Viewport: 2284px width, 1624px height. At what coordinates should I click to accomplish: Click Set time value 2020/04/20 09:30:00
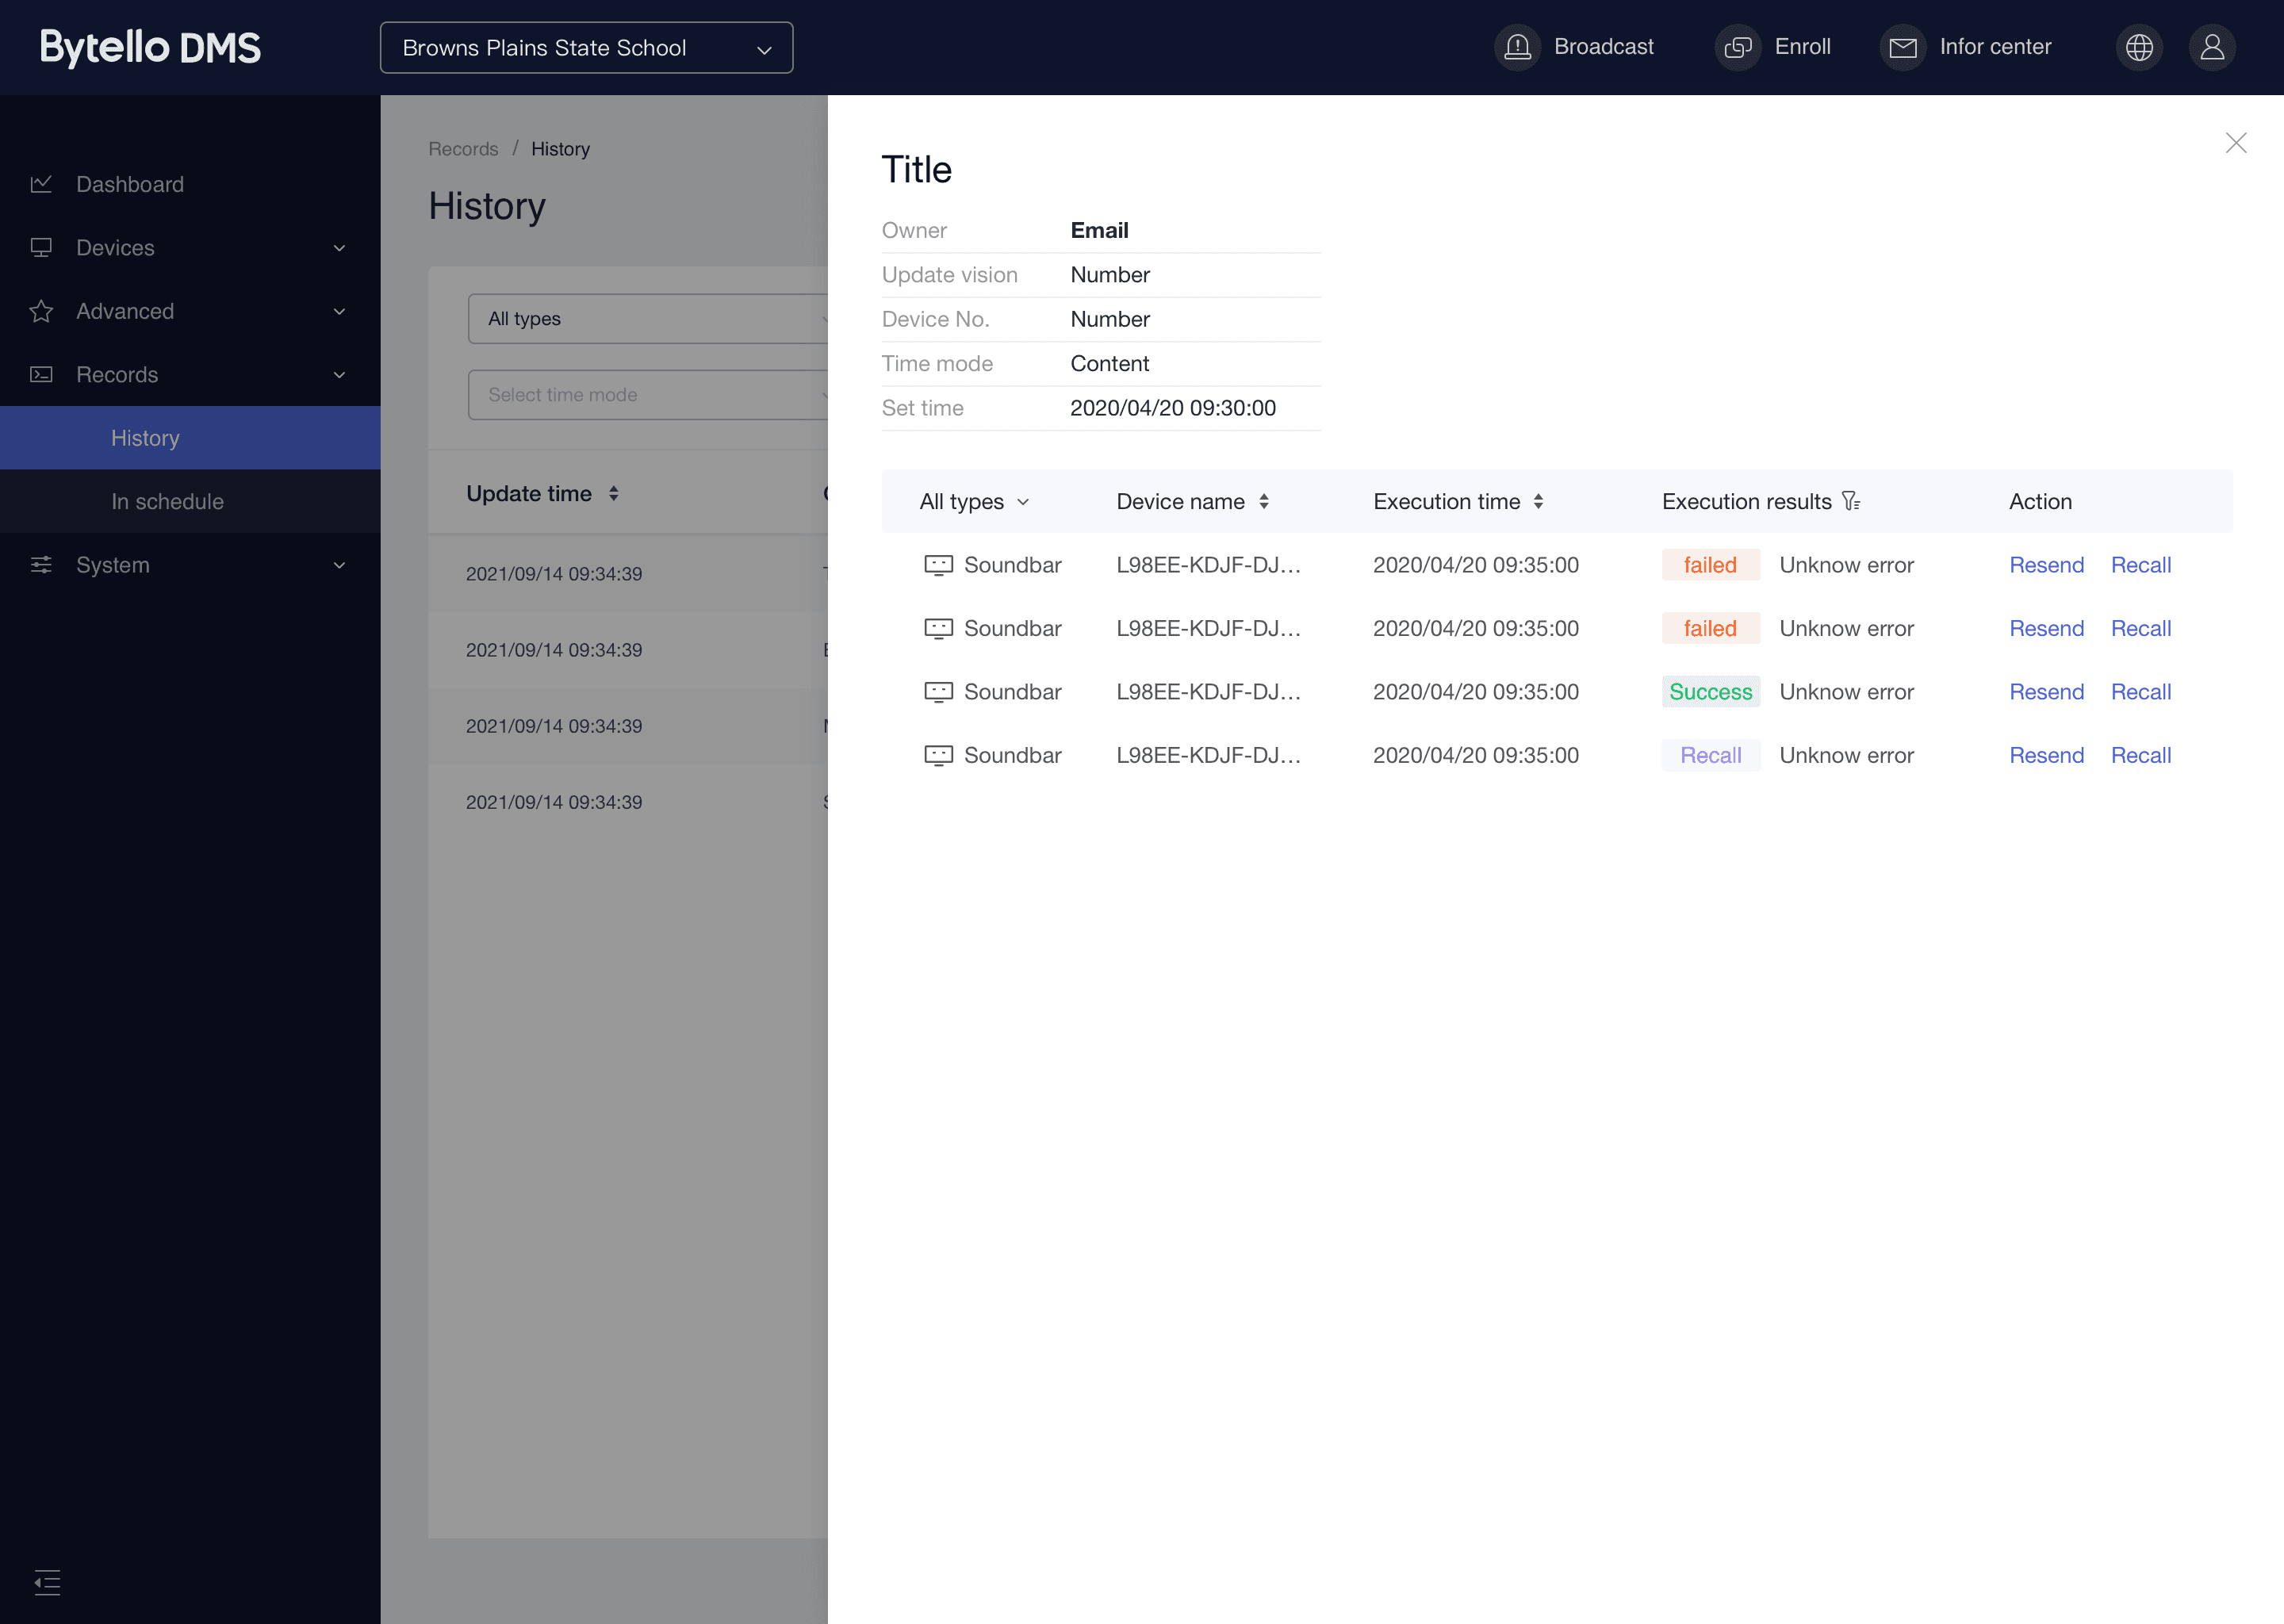pyautogui.click(x=1173, y=408)
